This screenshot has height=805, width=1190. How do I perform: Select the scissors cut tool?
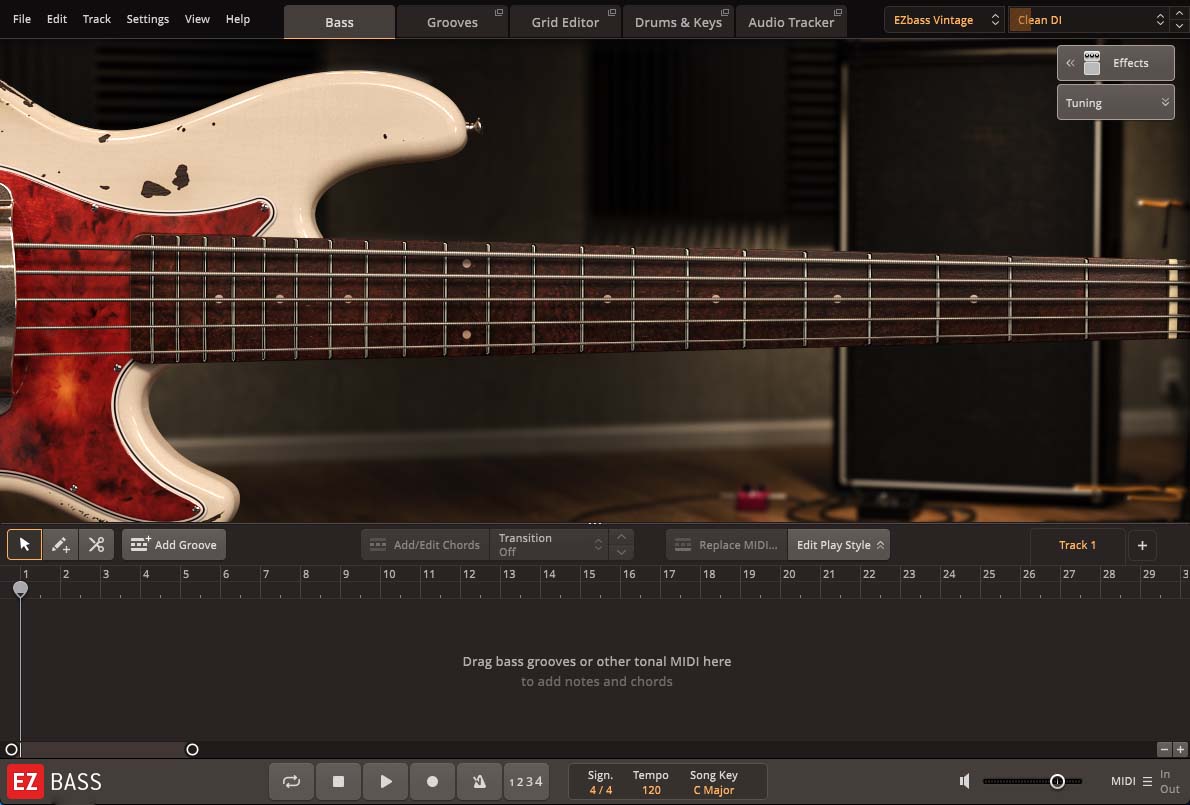point(96,544)
